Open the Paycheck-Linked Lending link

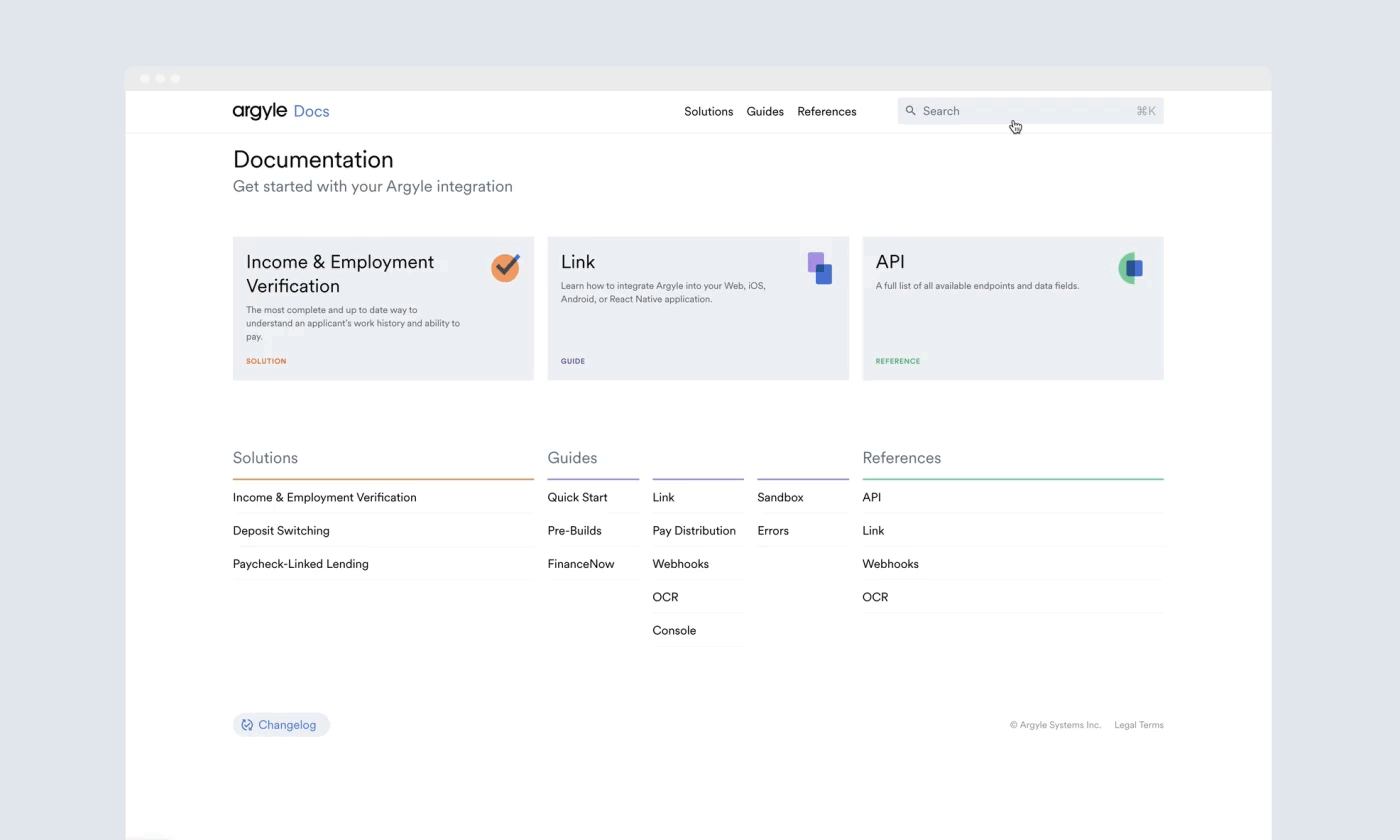point(300,564)
